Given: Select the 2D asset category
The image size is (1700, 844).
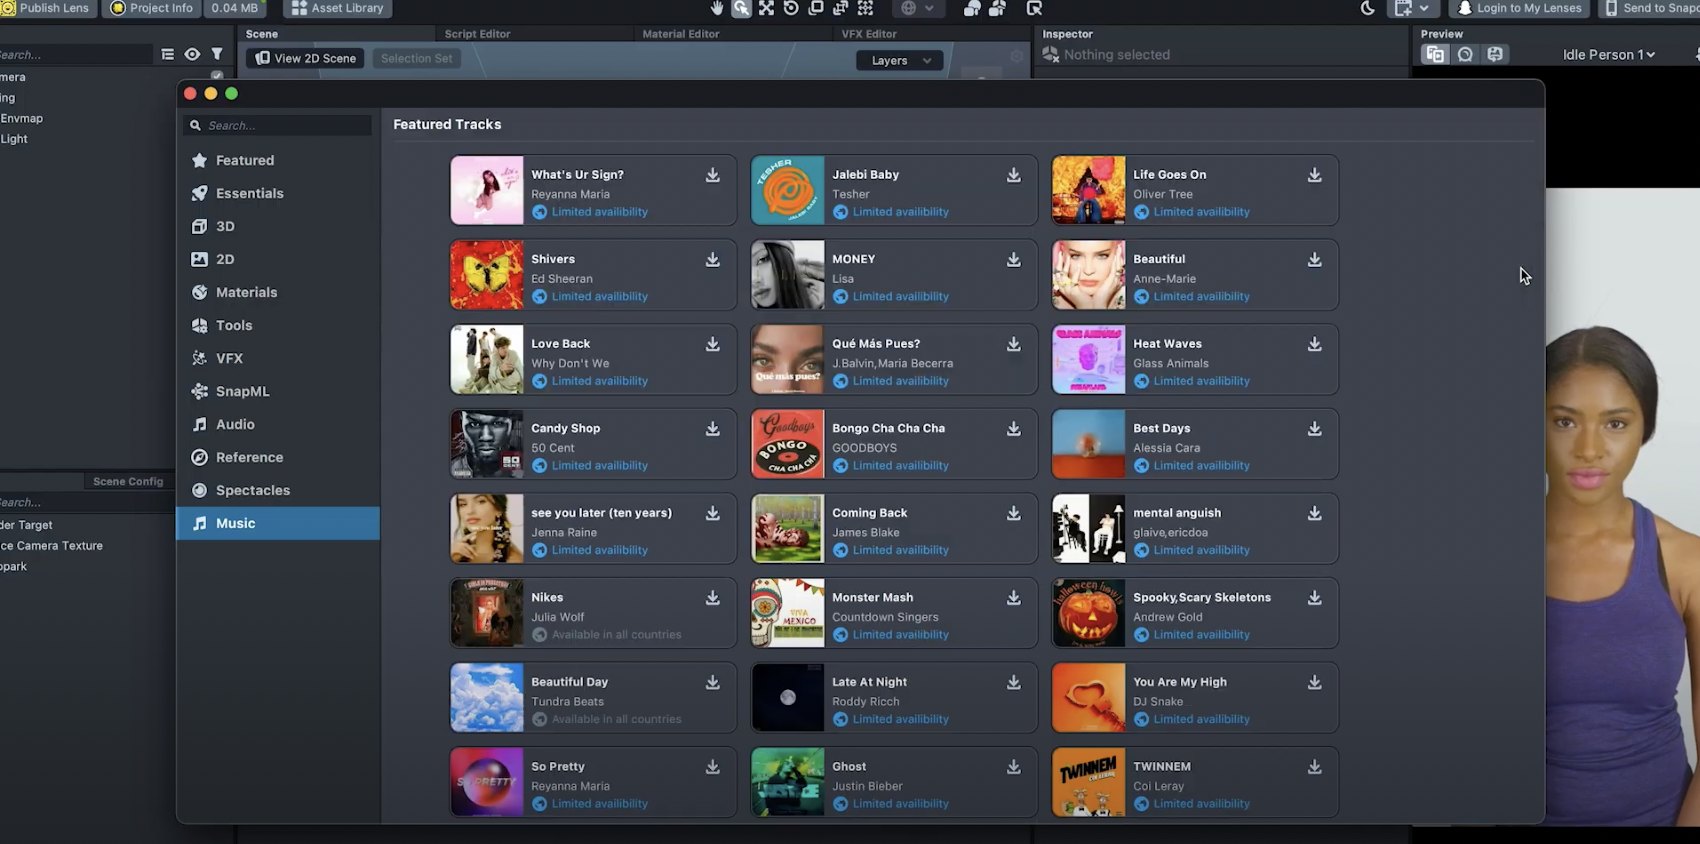Looking at the screenshot, I should pyautogui.click(x=278, y=259).
